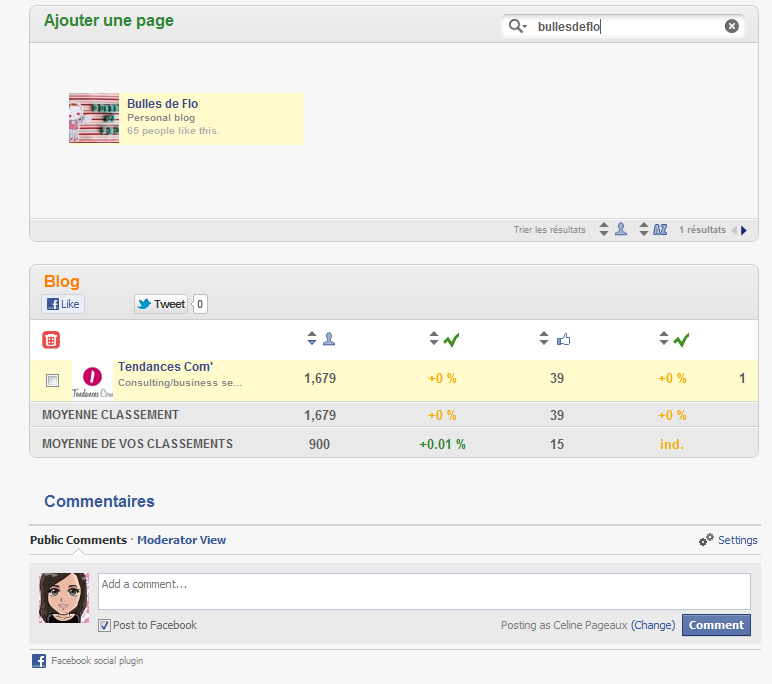
Task: Click the fans person icon in results sorter
Action: click(x=621, y=229)
